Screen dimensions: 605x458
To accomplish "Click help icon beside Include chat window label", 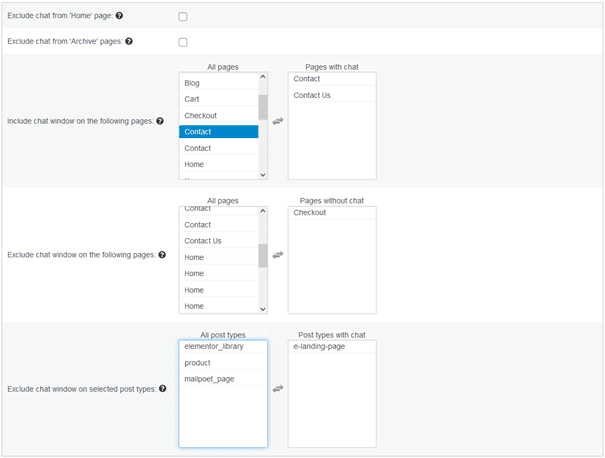I will pos(160,121).
